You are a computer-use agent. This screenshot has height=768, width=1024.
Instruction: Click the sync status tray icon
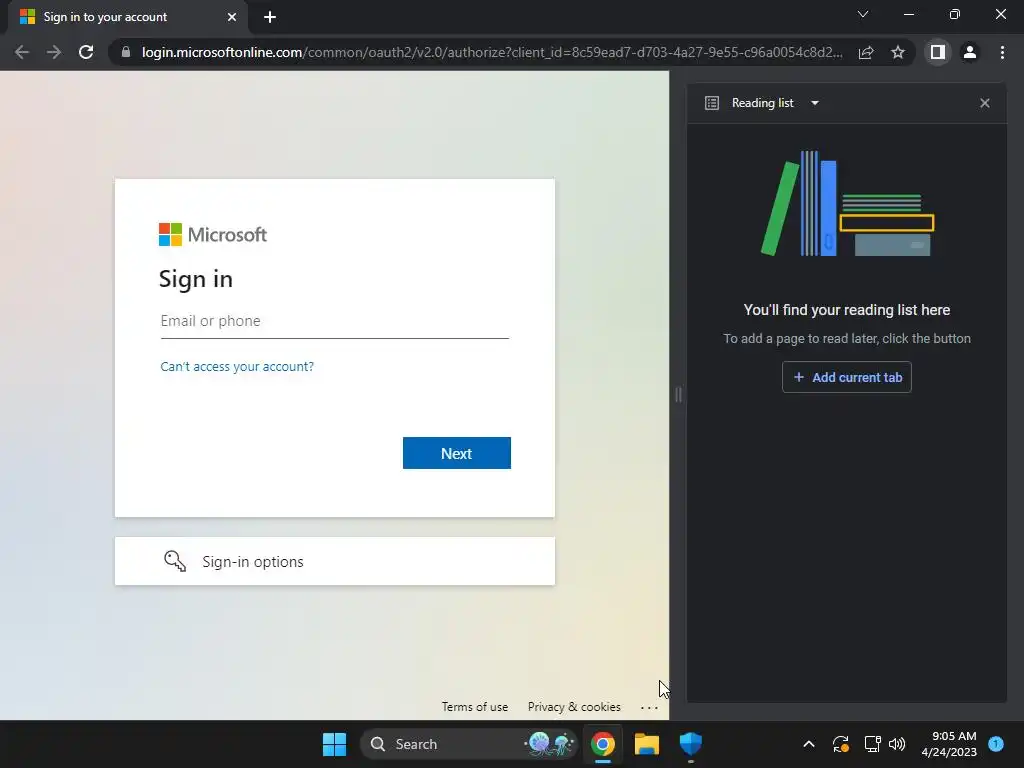[840, 744]
